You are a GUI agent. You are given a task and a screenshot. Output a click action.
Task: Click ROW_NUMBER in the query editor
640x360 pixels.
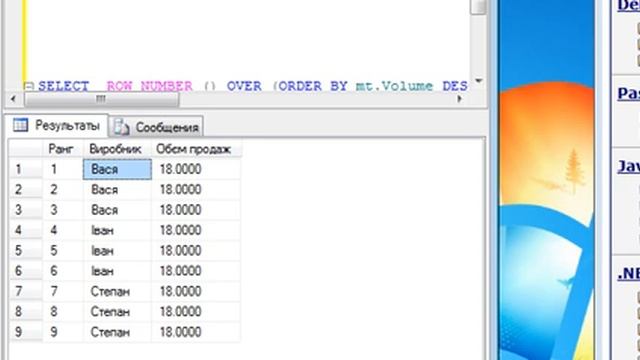point(149,87)
